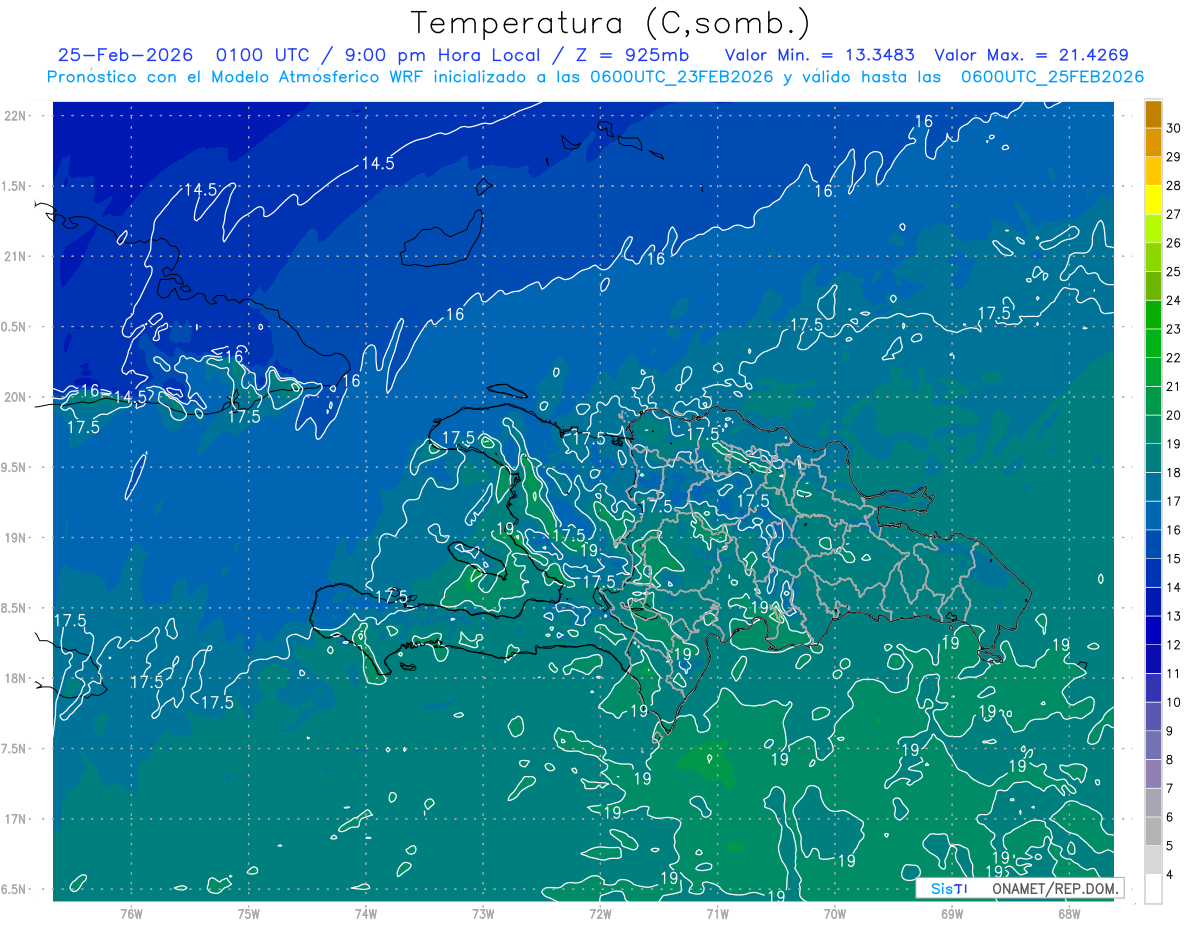This screenshot has width=1200, height=927.
Task: Click the title 'Temperatura (C,somb.)'
Action: (x=611, y=22)
